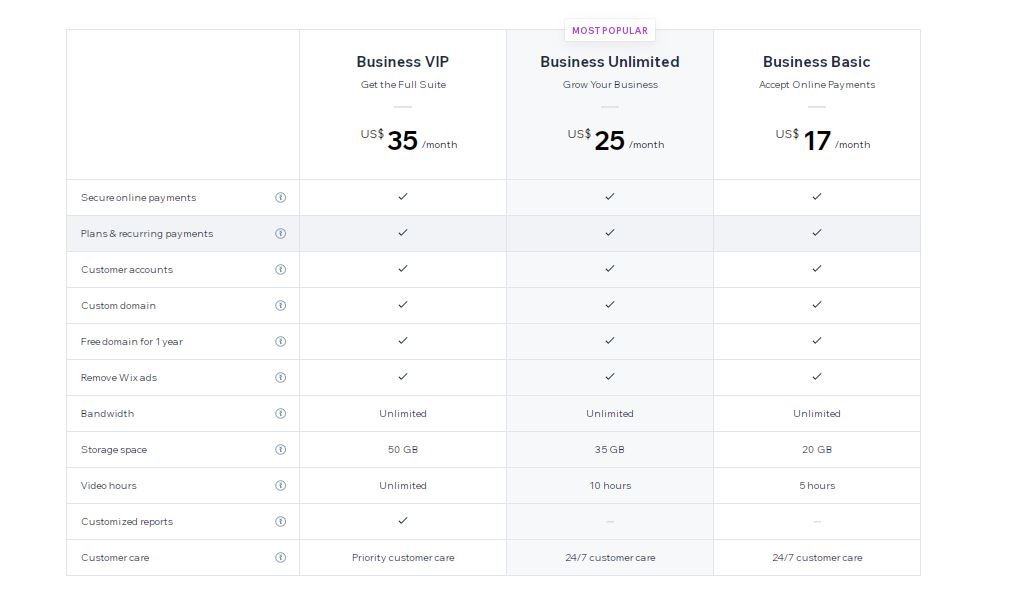The image size is (1009, 595).
Task: Click the Bandwidth info icon
Action: [x=281, y=414]
